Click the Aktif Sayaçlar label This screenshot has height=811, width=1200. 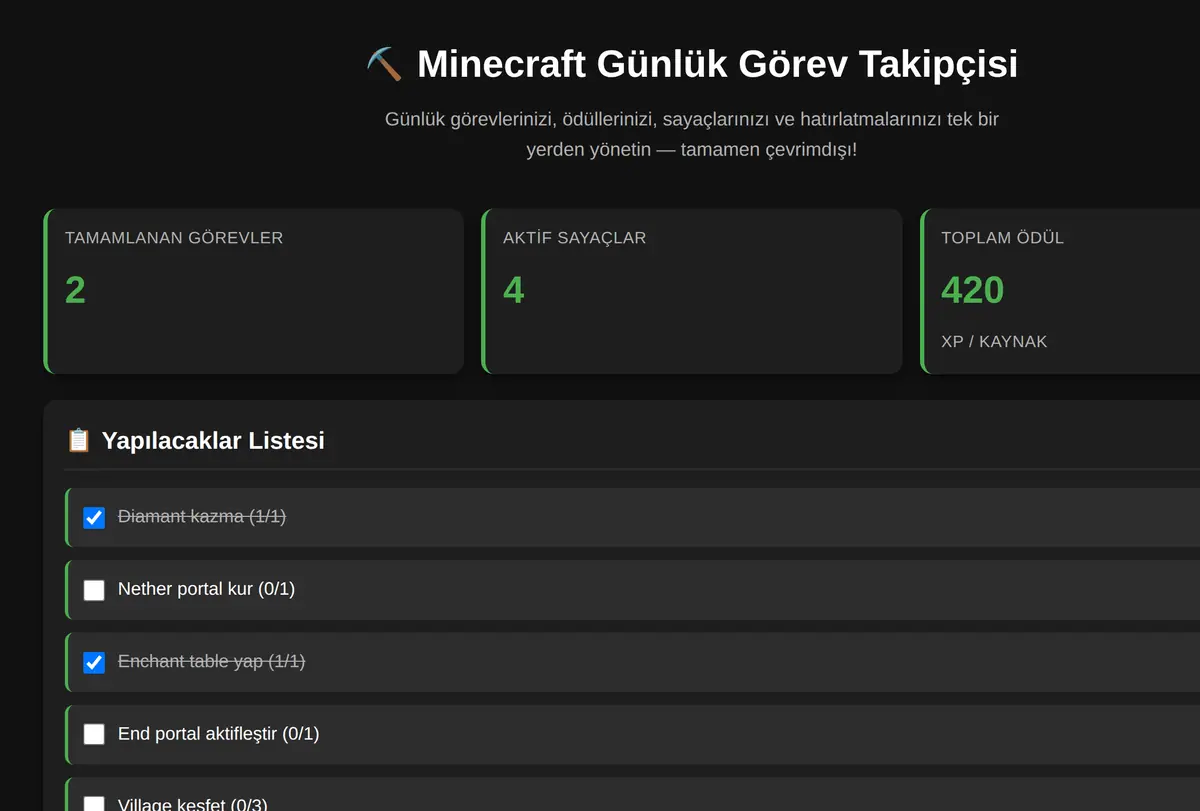[574, 238]
